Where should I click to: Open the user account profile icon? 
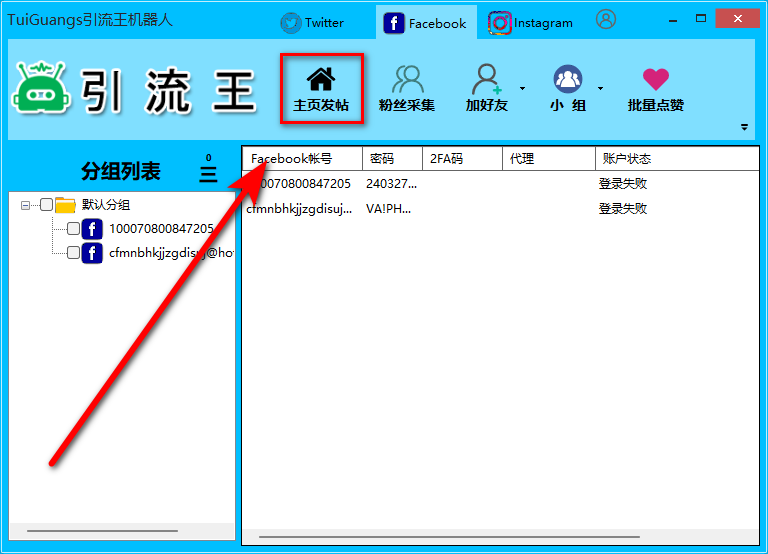605,19
